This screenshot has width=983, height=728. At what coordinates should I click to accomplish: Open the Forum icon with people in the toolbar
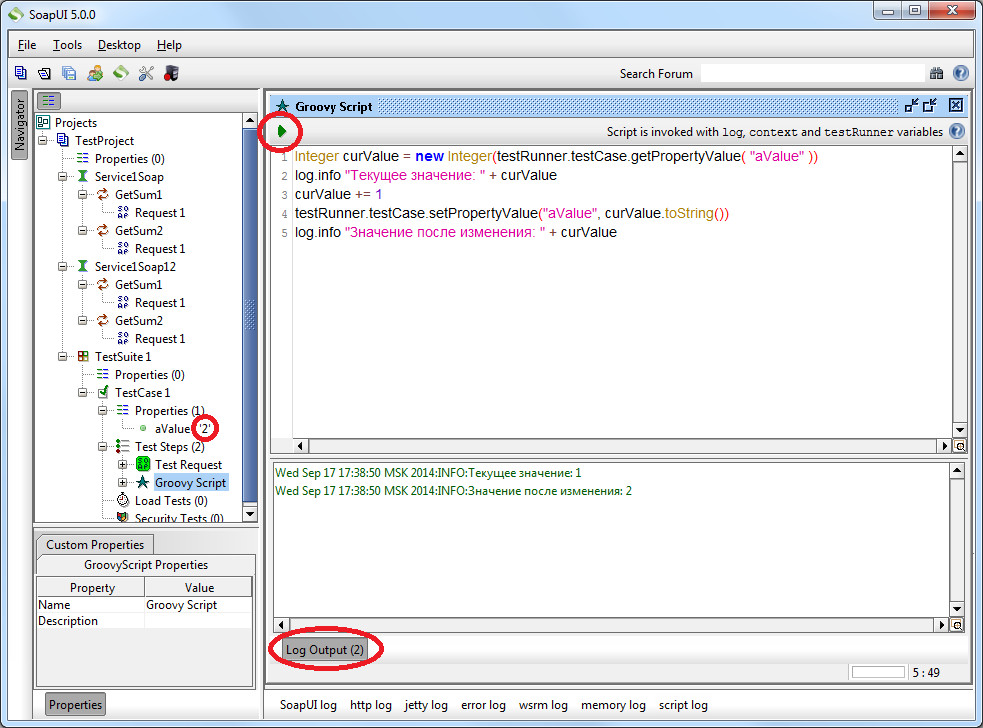pyautogui.click(x=95, y=73)
